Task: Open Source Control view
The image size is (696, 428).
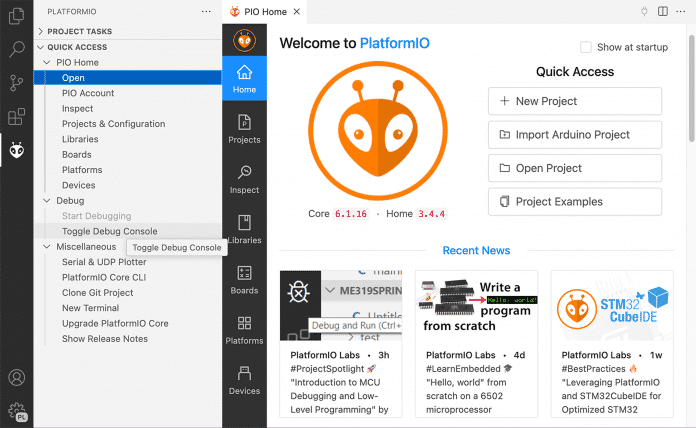Action: click(x=16, y=82)
